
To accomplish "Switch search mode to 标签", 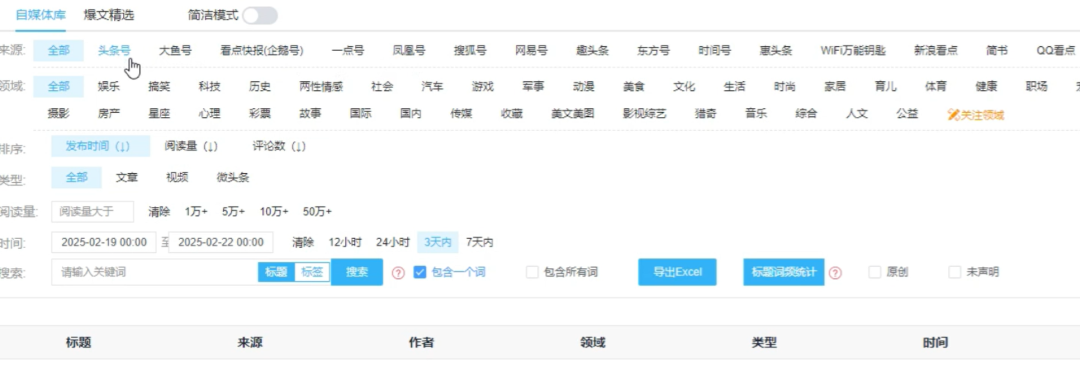I will click(312, 272).
